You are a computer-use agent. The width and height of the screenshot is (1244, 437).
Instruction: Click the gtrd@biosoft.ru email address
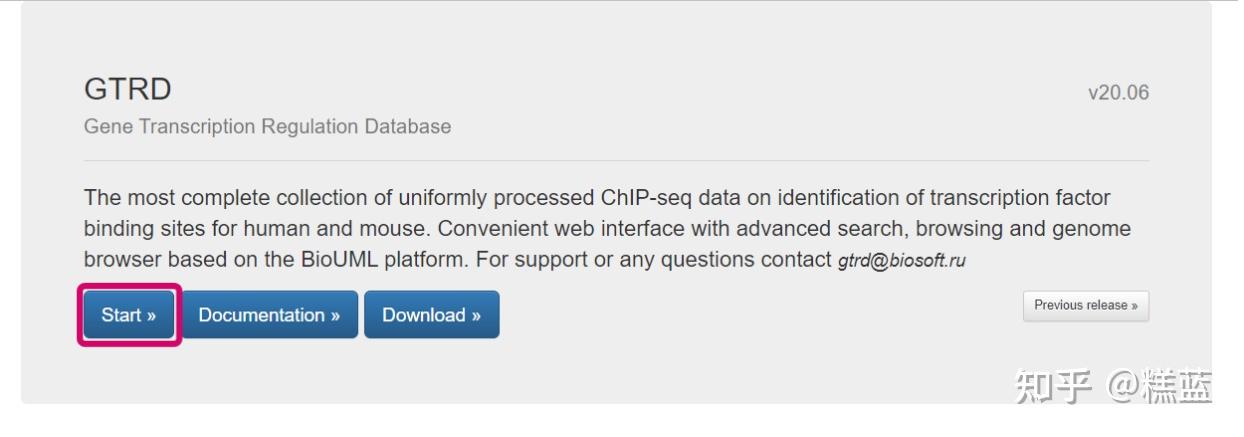[901, 261]
